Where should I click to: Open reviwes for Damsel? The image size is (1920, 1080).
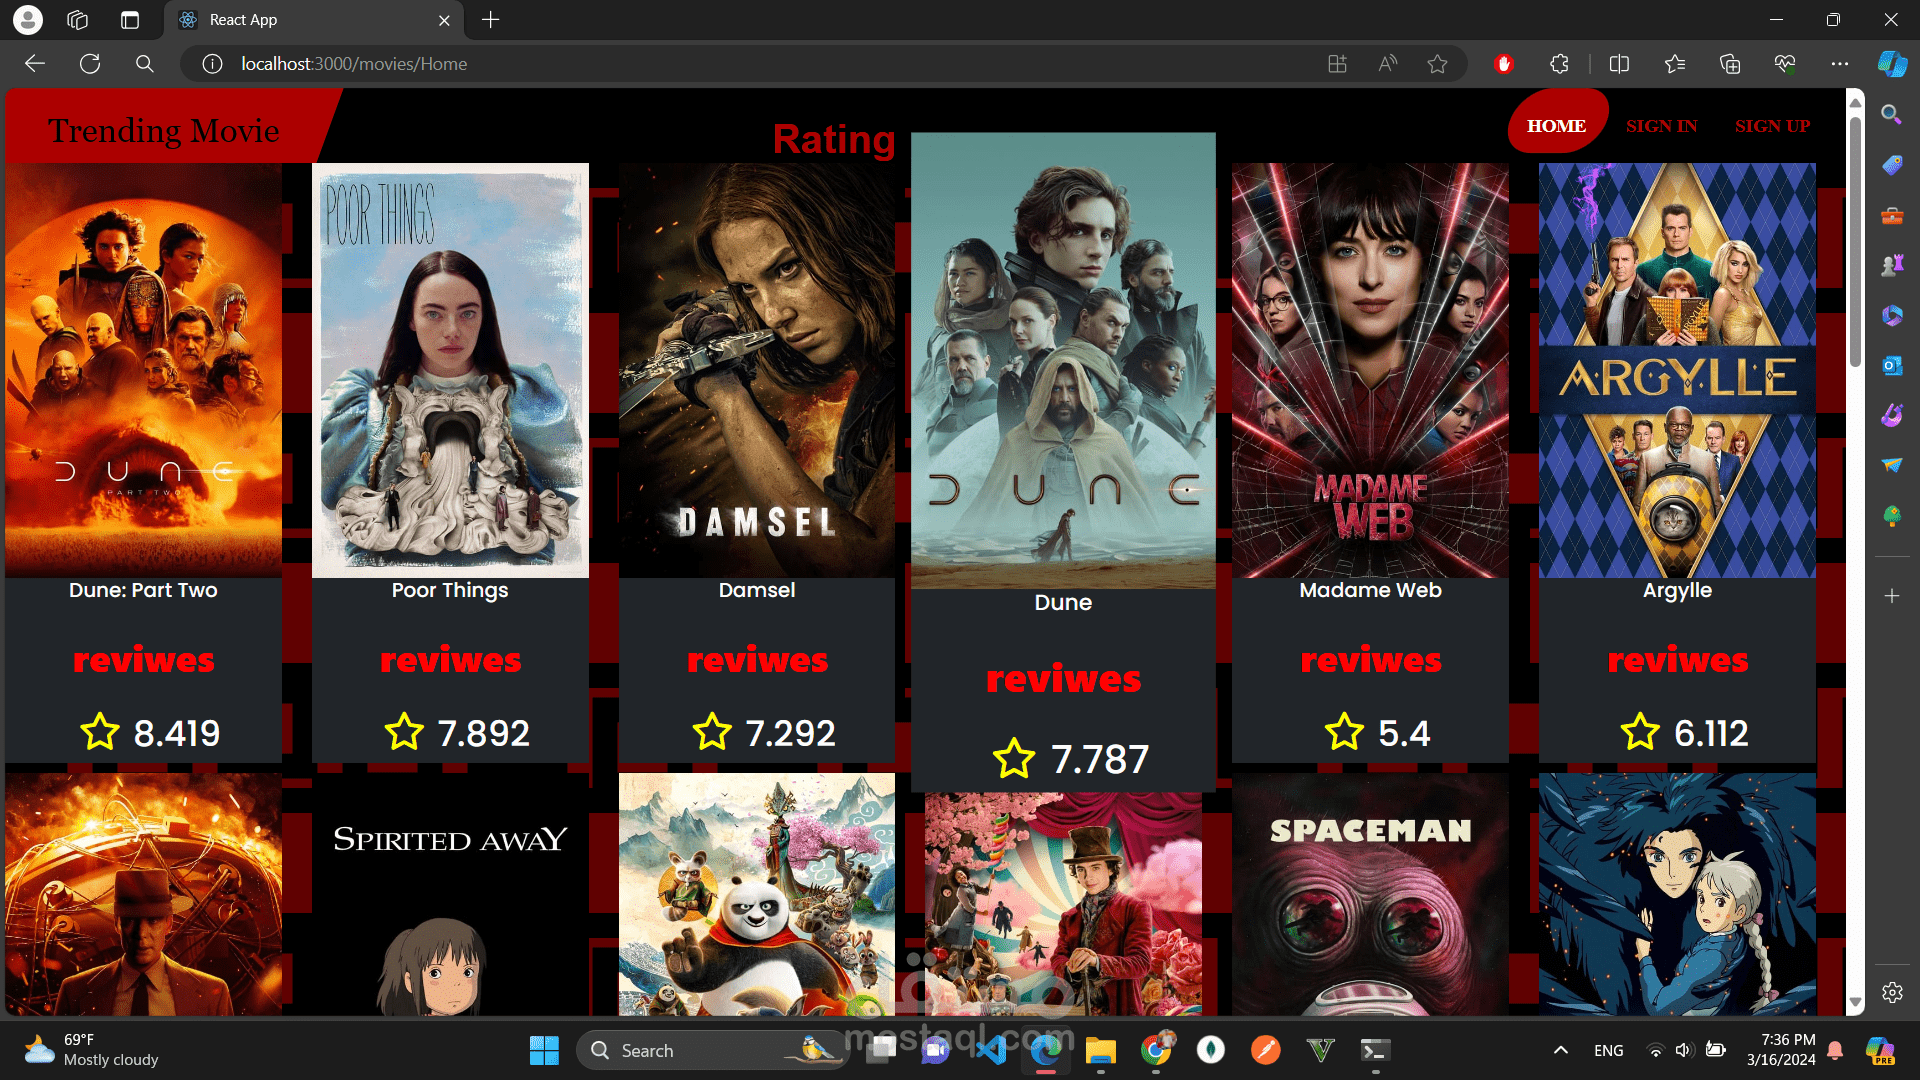(x=757, y=660)
